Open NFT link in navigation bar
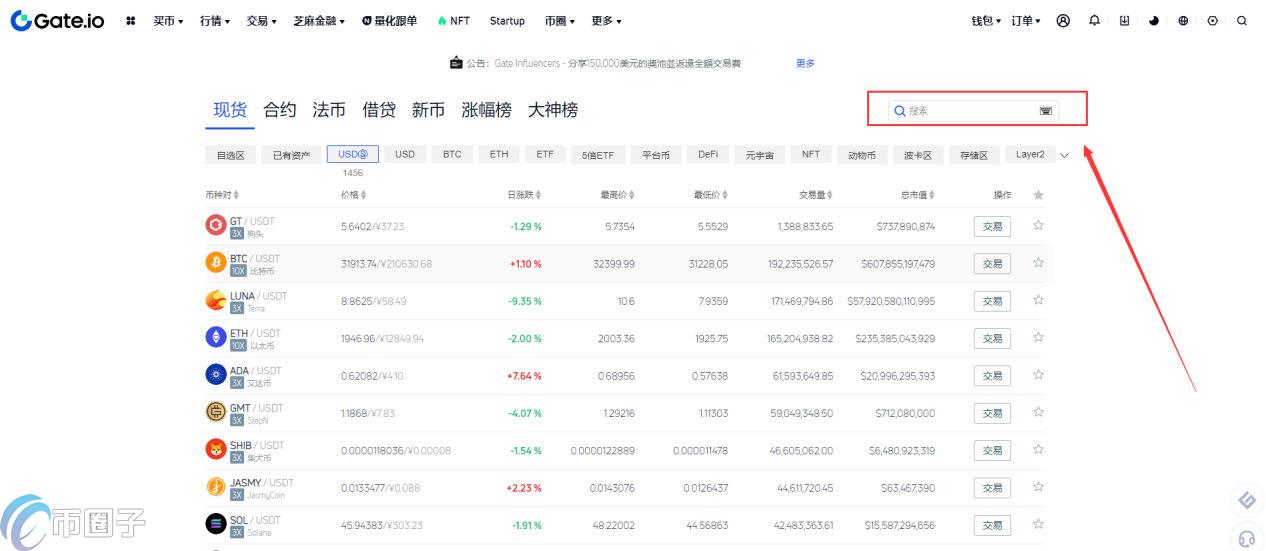The width and height of the screenshot is (1266, 551). 454,21
